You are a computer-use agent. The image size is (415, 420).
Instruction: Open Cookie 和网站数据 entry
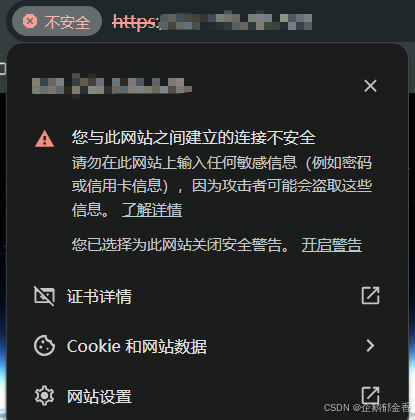click(x=207, y=346)
